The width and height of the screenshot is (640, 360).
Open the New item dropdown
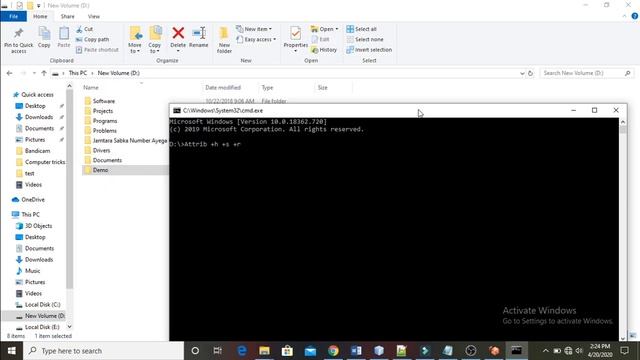pyautogui.click(x=254, y=29)
